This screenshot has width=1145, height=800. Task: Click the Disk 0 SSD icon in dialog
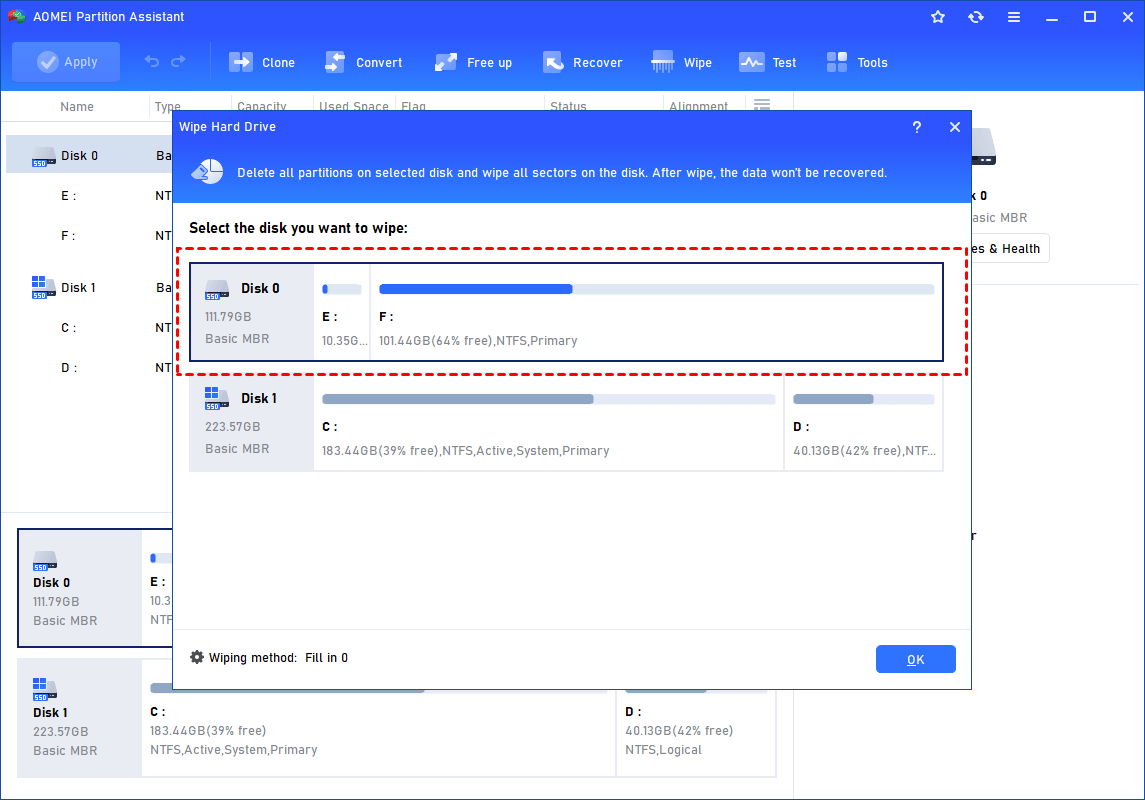click(217, 290)
